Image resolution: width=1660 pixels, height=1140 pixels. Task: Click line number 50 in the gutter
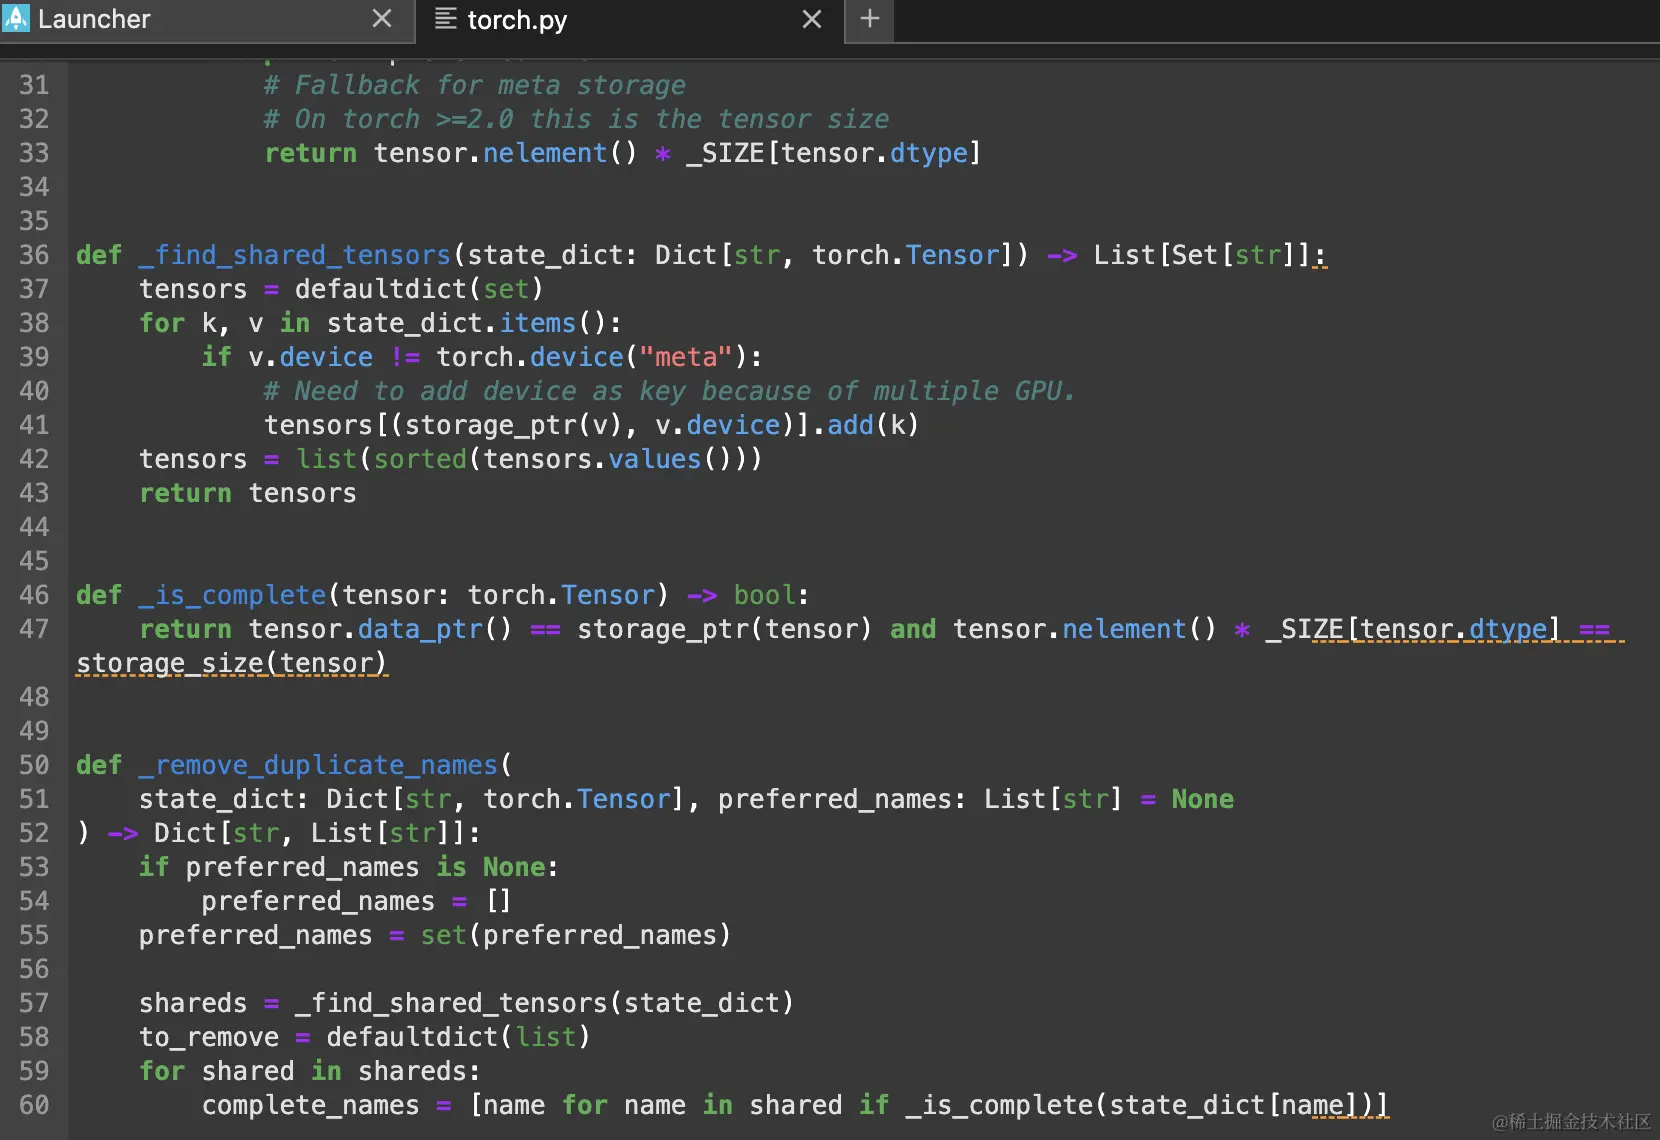pyautogui.click(x=34, y=765)
